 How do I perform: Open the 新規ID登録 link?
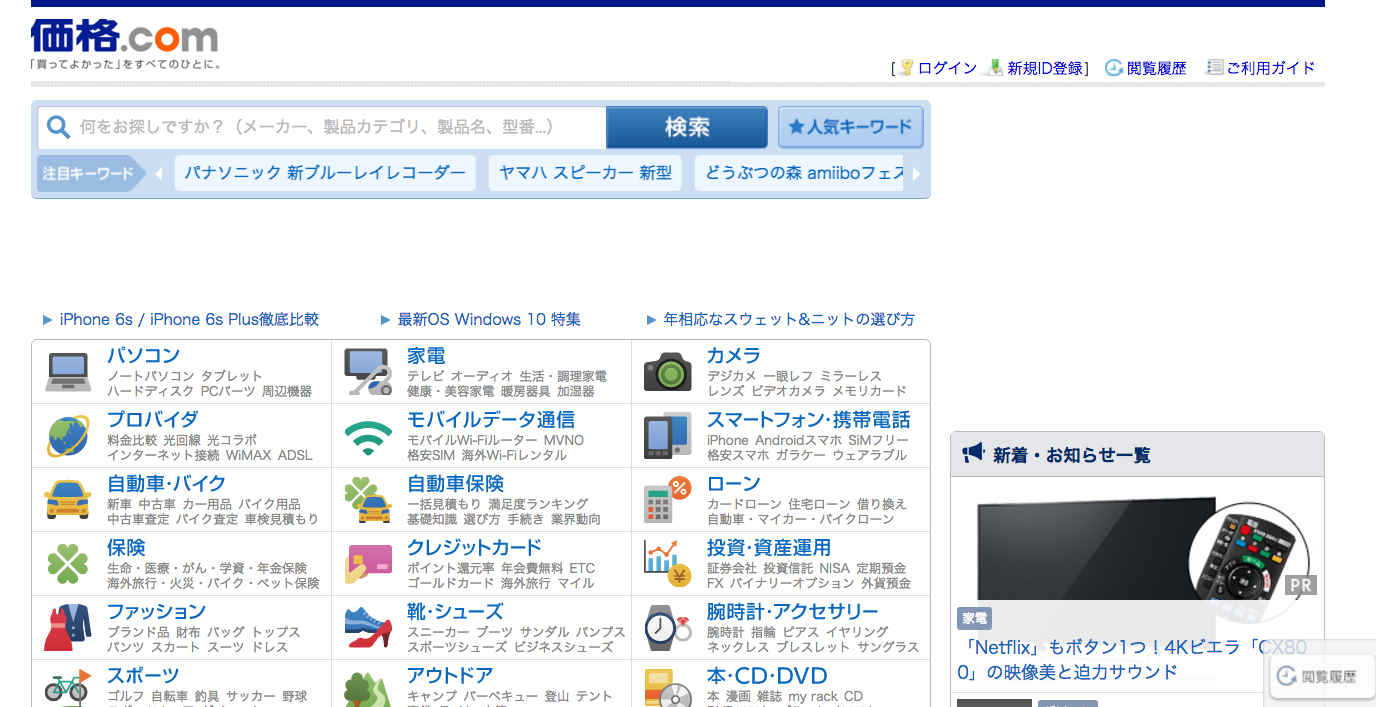click(1046, 68)
